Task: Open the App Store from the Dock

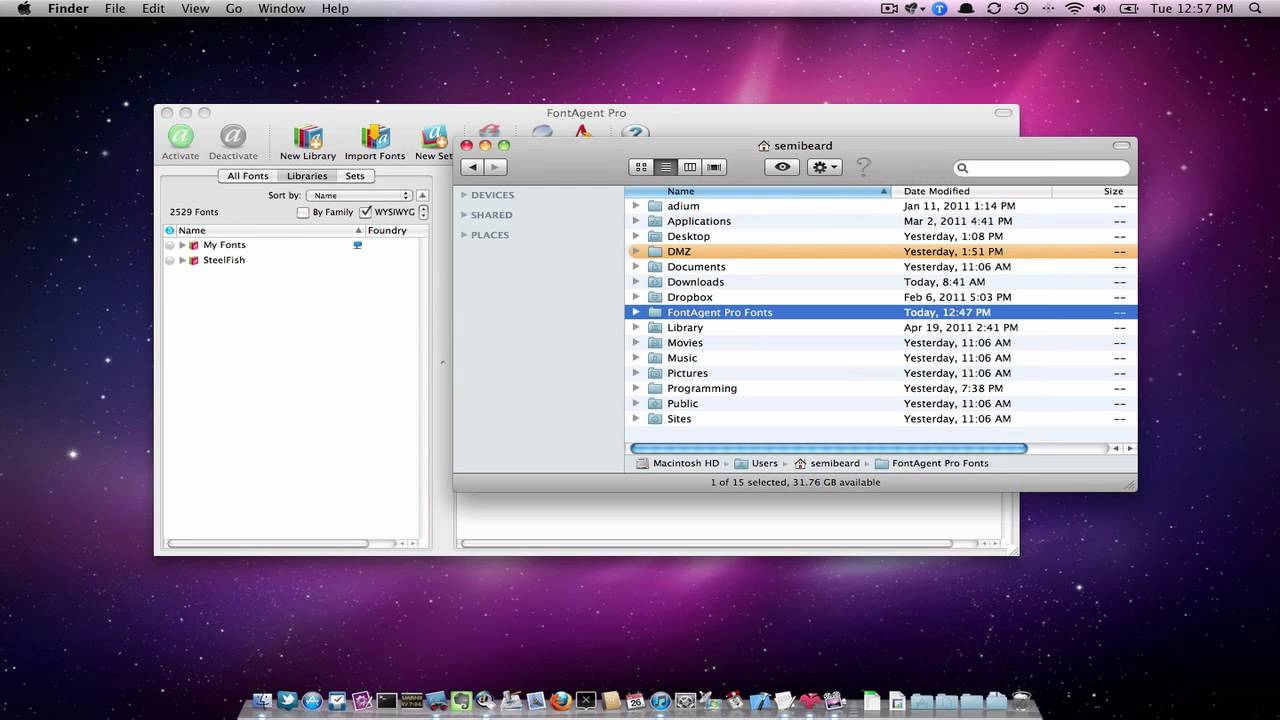Action: click(x=312, y=702)
